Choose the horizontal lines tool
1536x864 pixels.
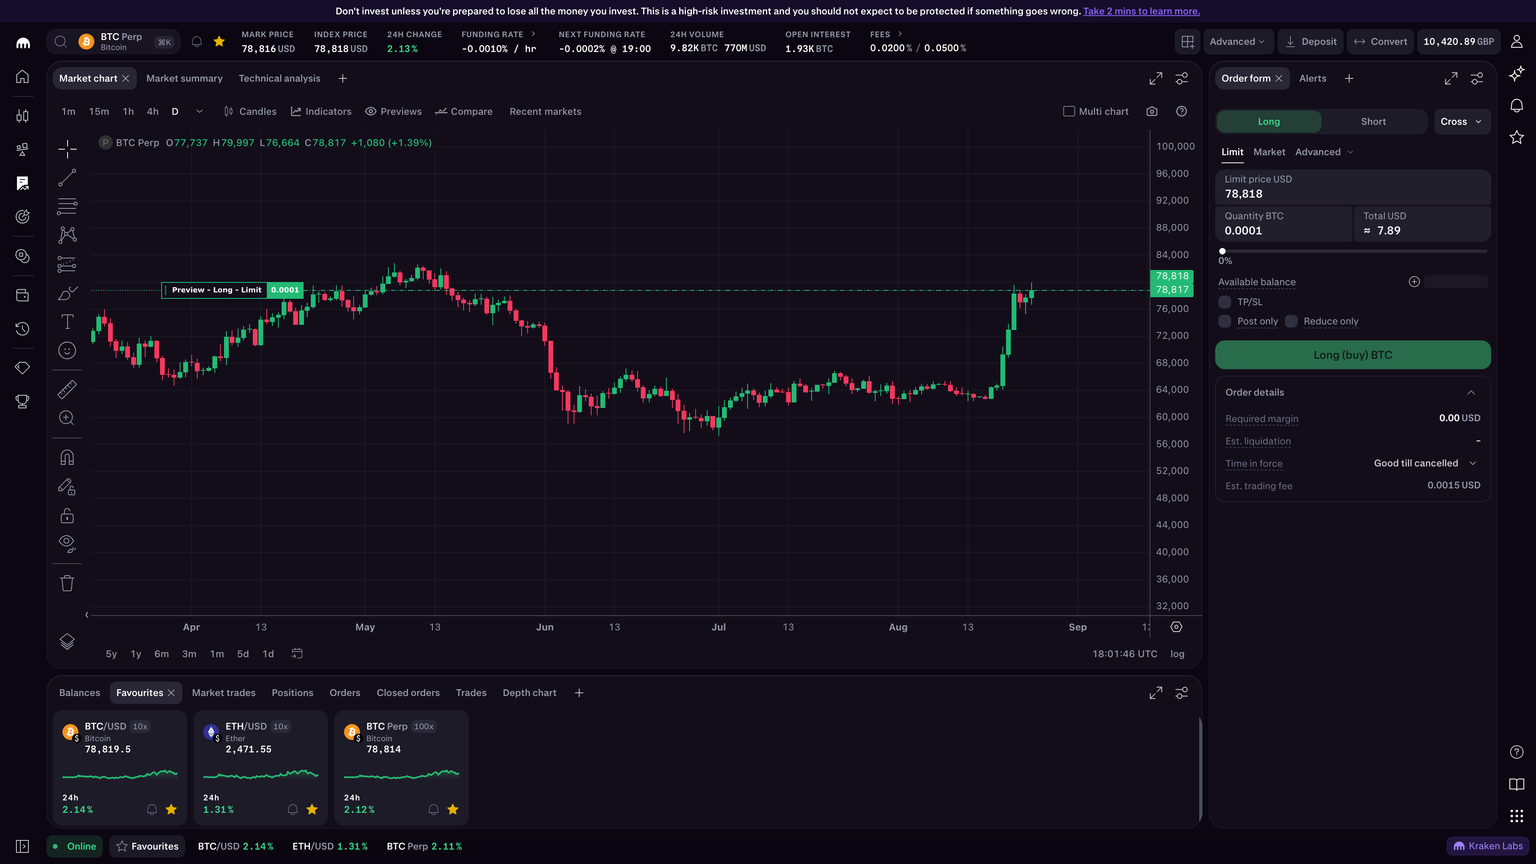tap(67, 206)
